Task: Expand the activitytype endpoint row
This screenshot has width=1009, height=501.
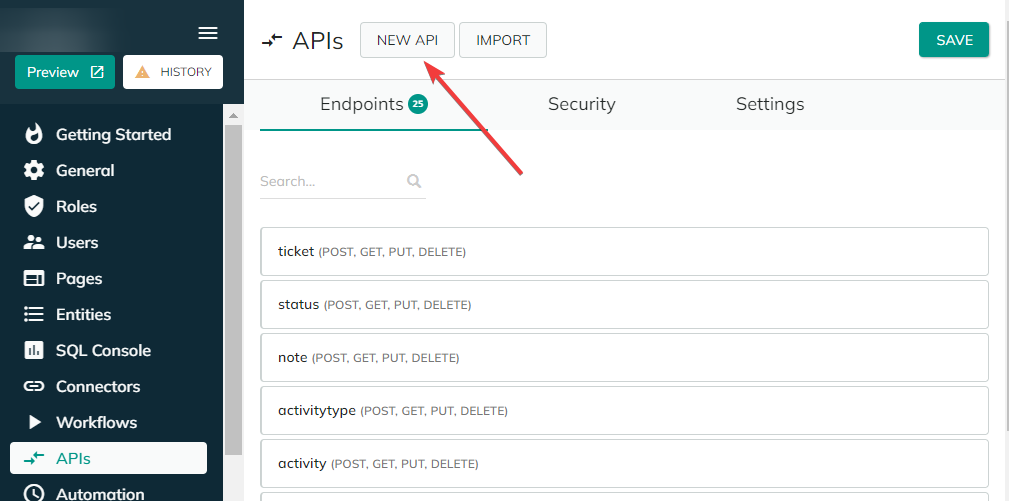Action: (624, 410)
